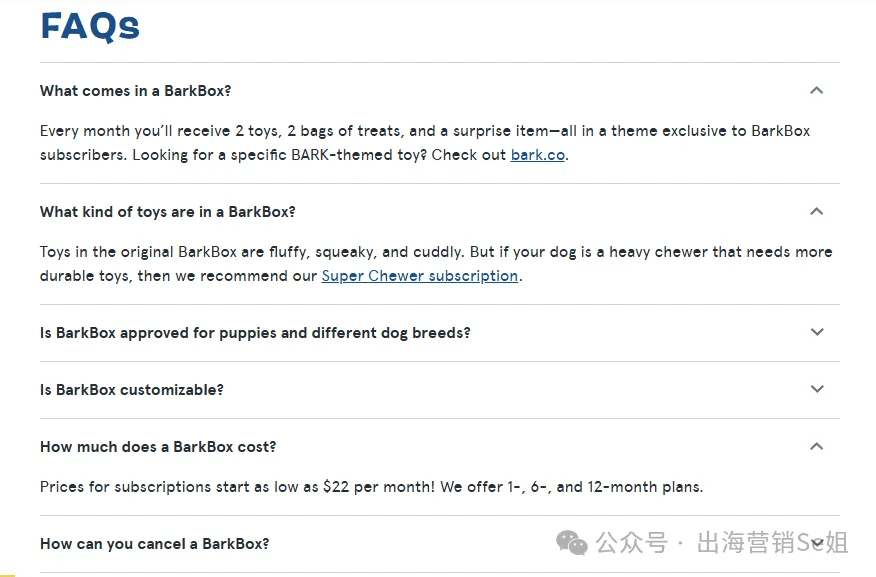Collapse the "What comes in a BarkBox?" chevron
Screen dimensions: 876x577
816,91
